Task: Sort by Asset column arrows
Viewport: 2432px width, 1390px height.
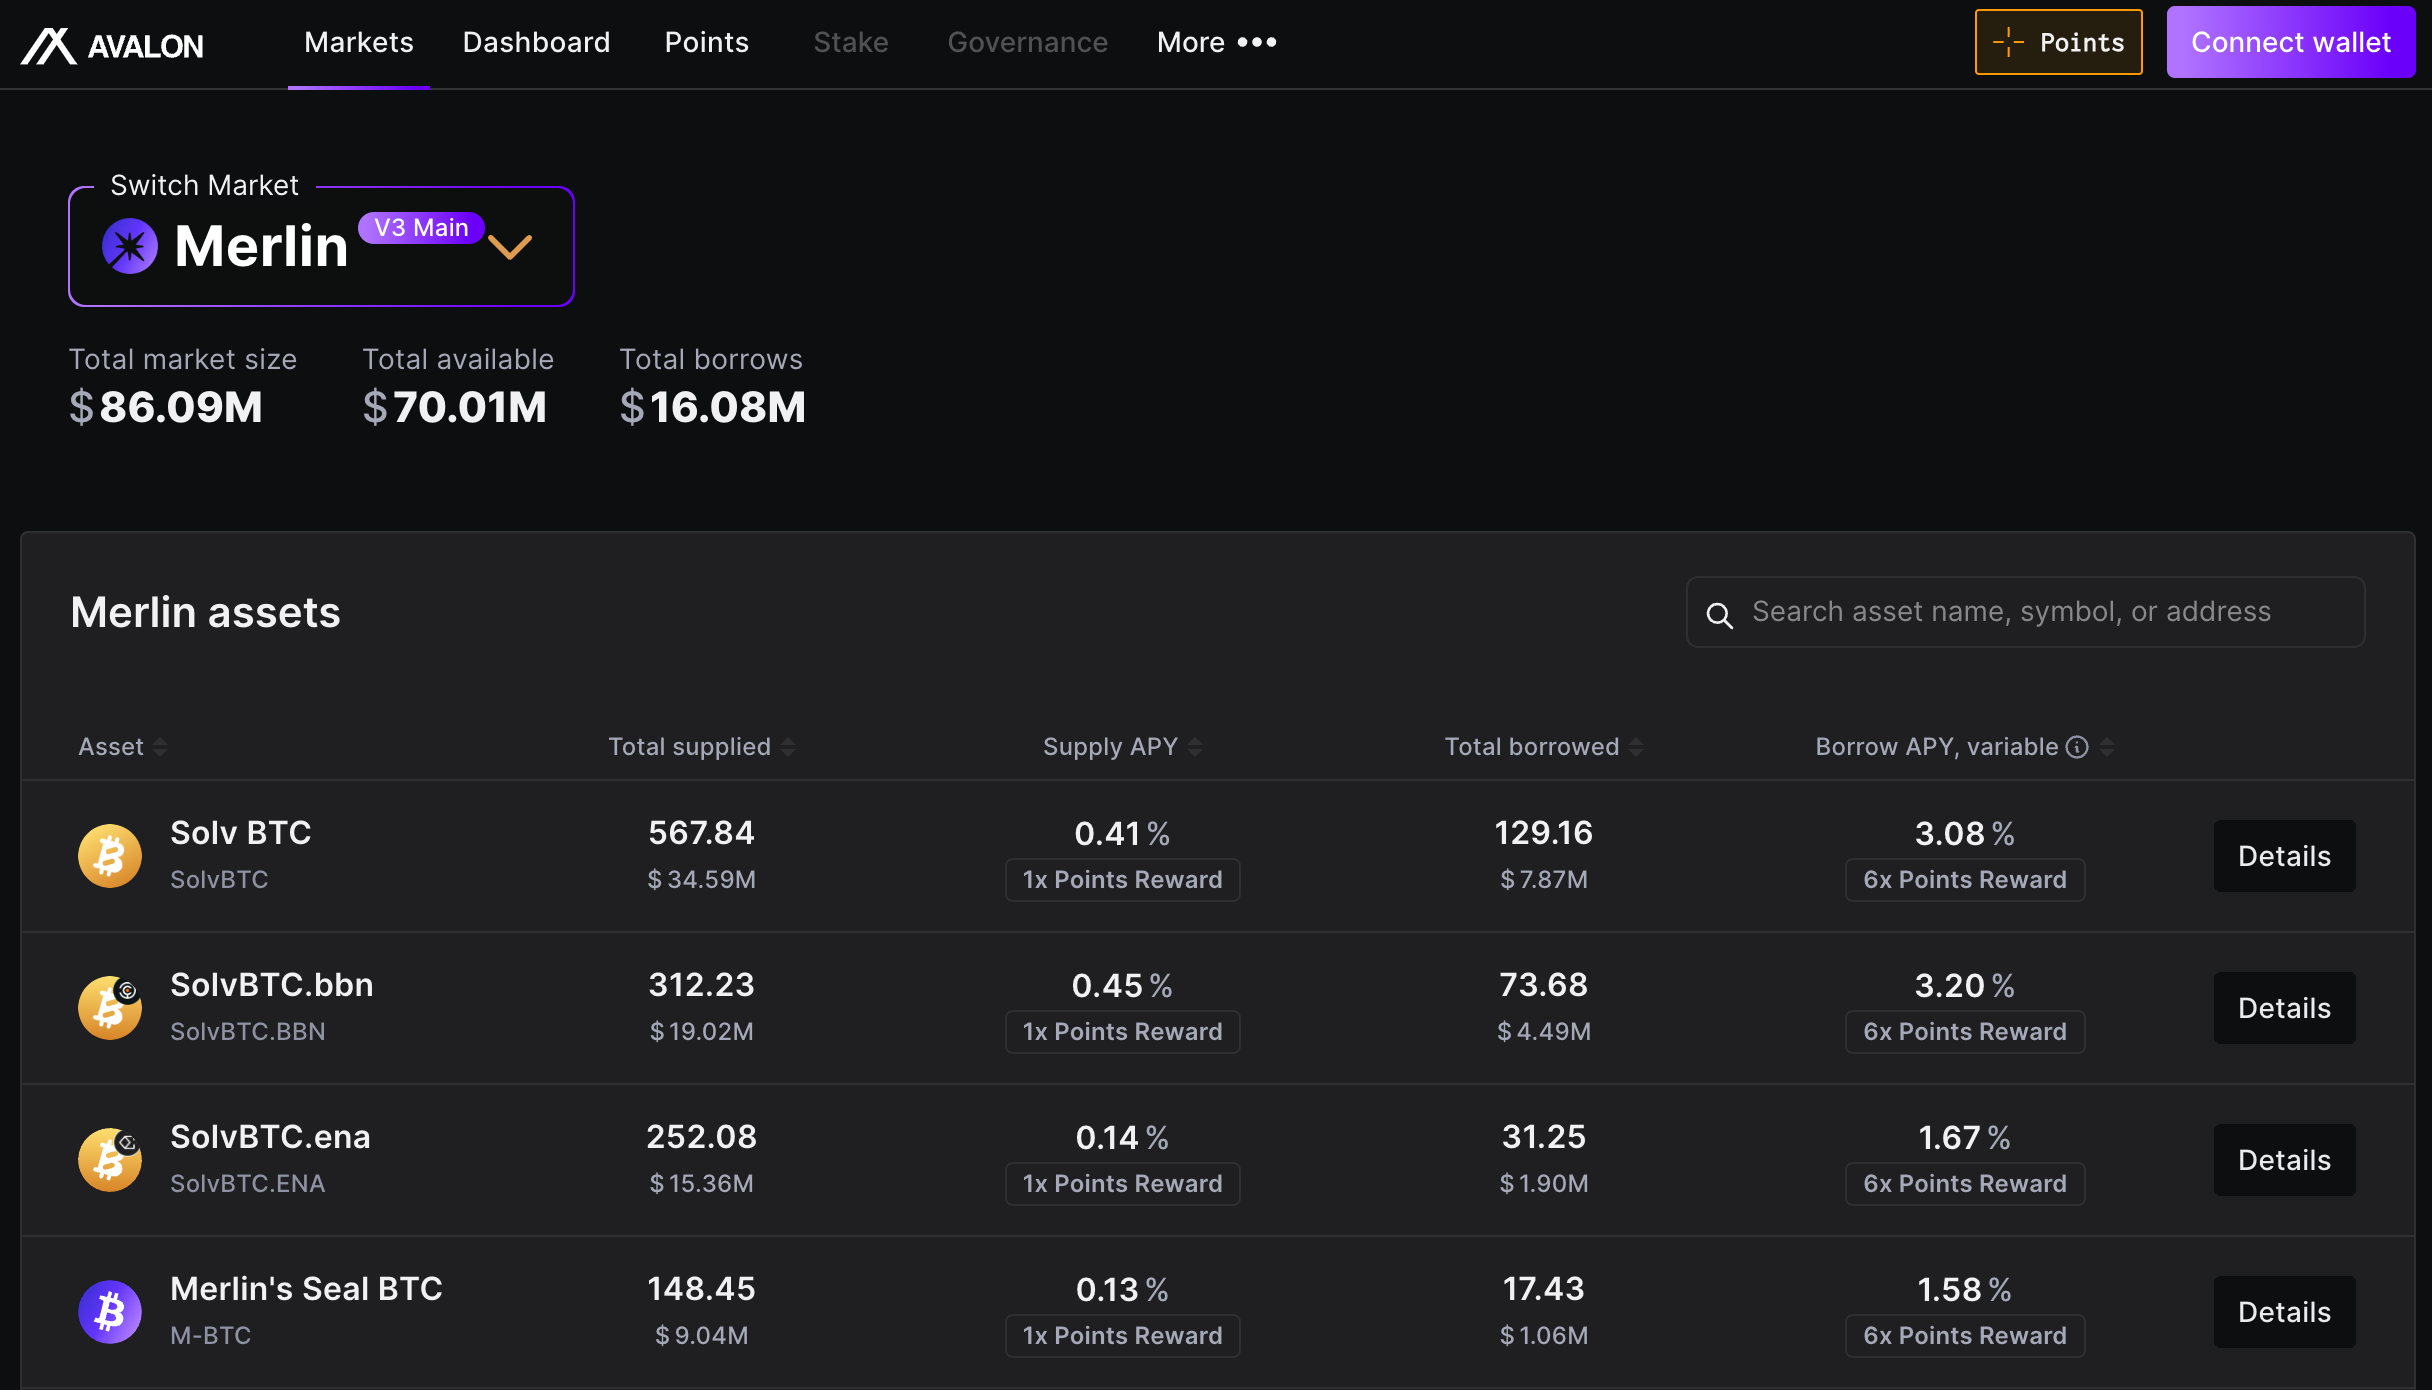Action: [x=160, y=747]
